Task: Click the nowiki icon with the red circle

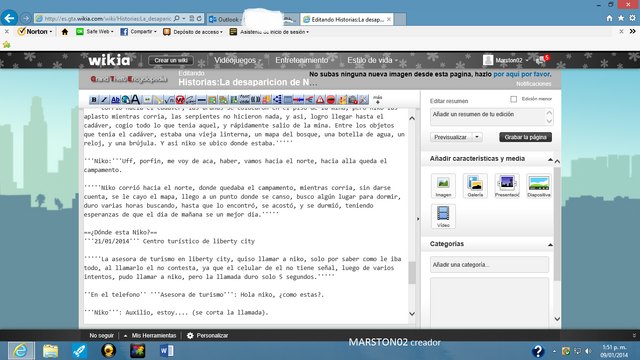Action: pyautogui.click(x=180, y=100)
